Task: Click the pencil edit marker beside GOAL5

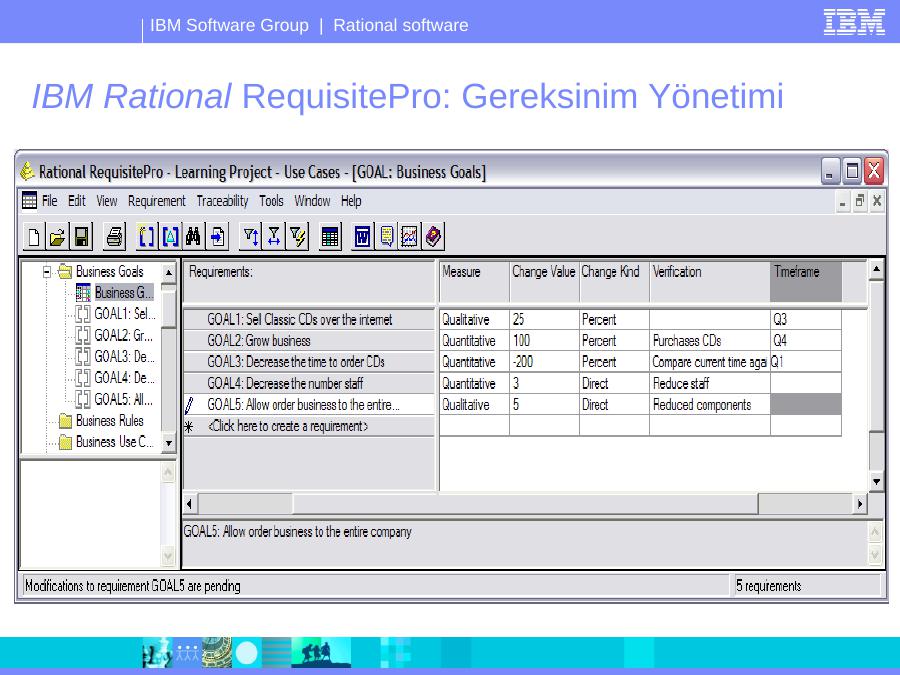Action: pos(189,405)
